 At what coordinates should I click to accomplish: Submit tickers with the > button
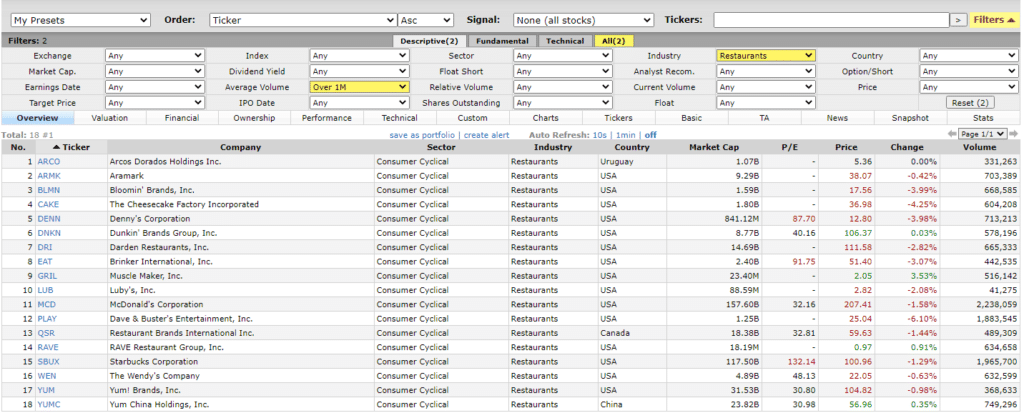coord(959,20)
